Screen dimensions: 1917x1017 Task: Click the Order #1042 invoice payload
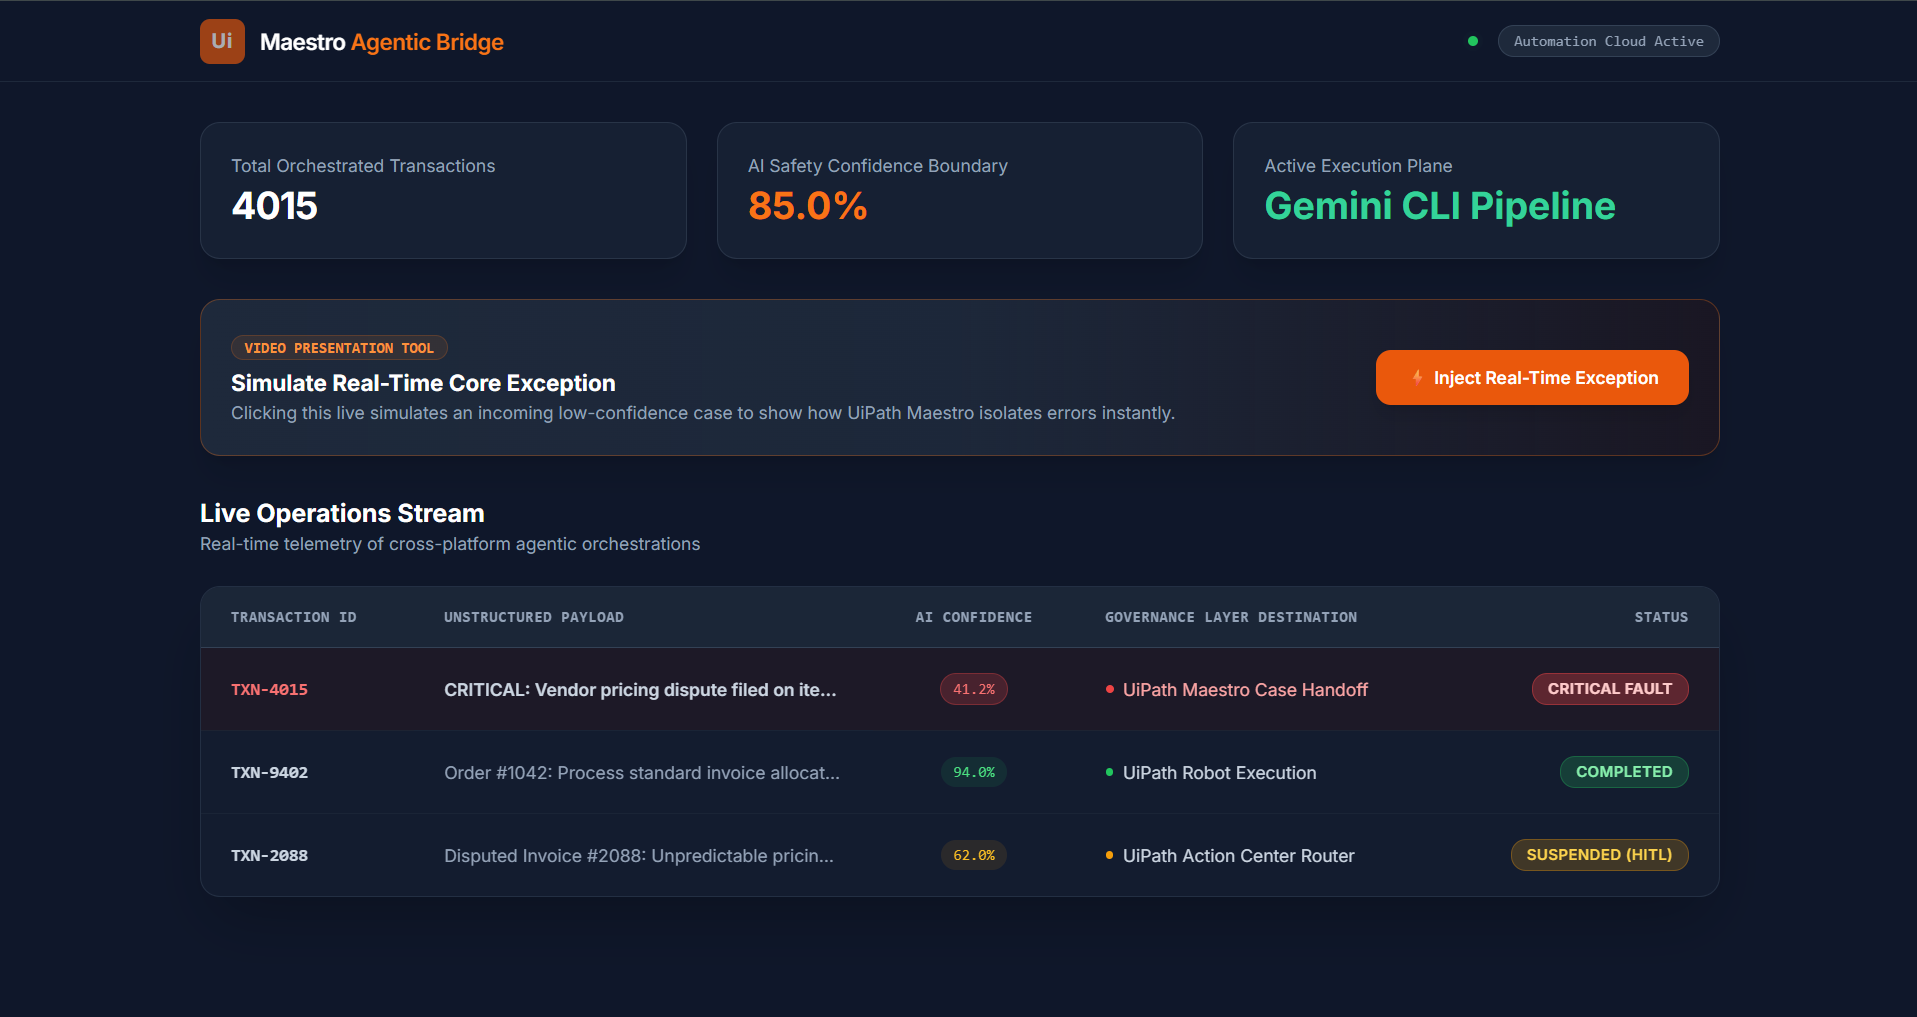click(x=642, y=772)
